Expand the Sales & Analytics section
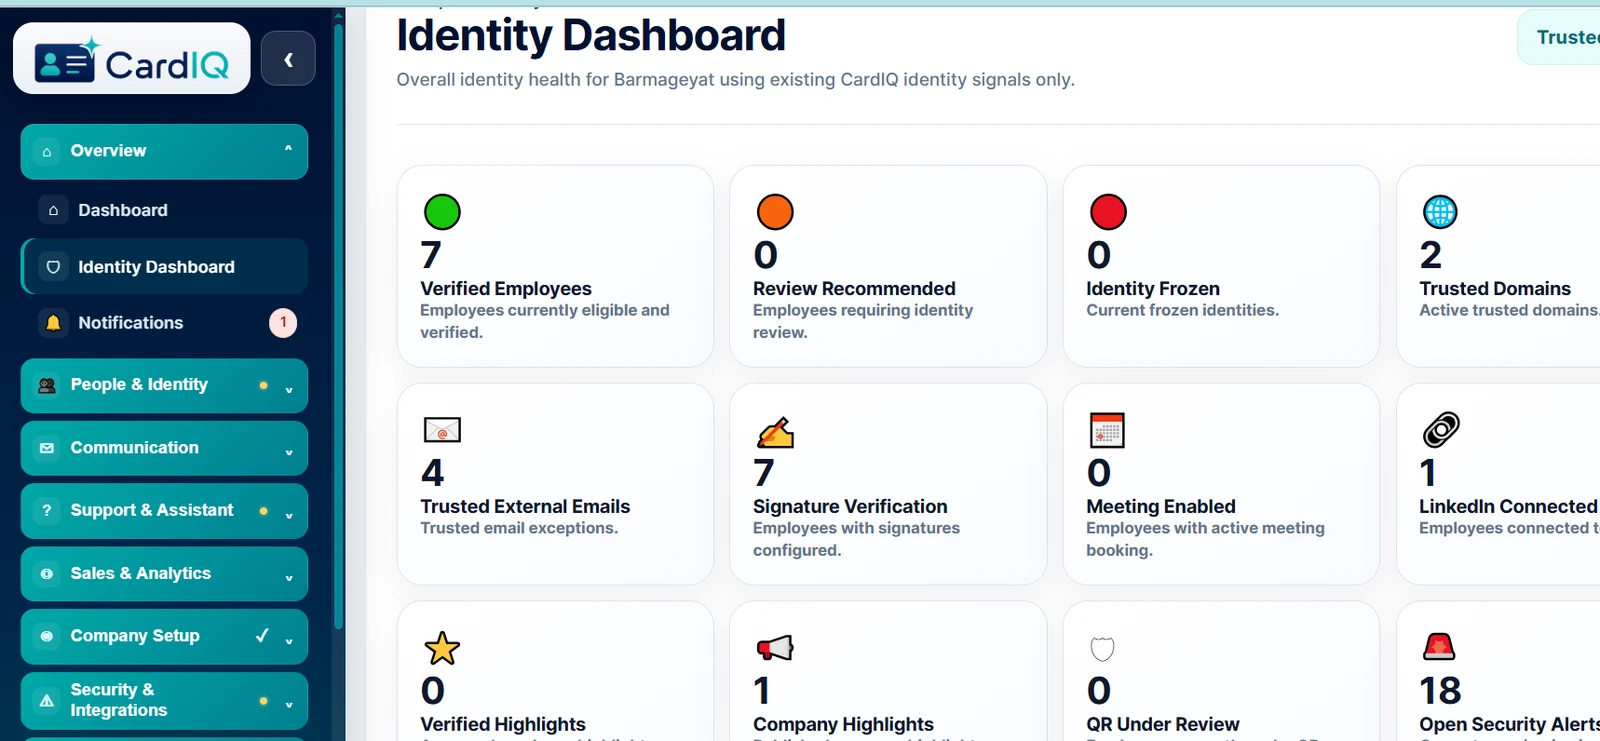1600x741 pixels. [164, 574]
